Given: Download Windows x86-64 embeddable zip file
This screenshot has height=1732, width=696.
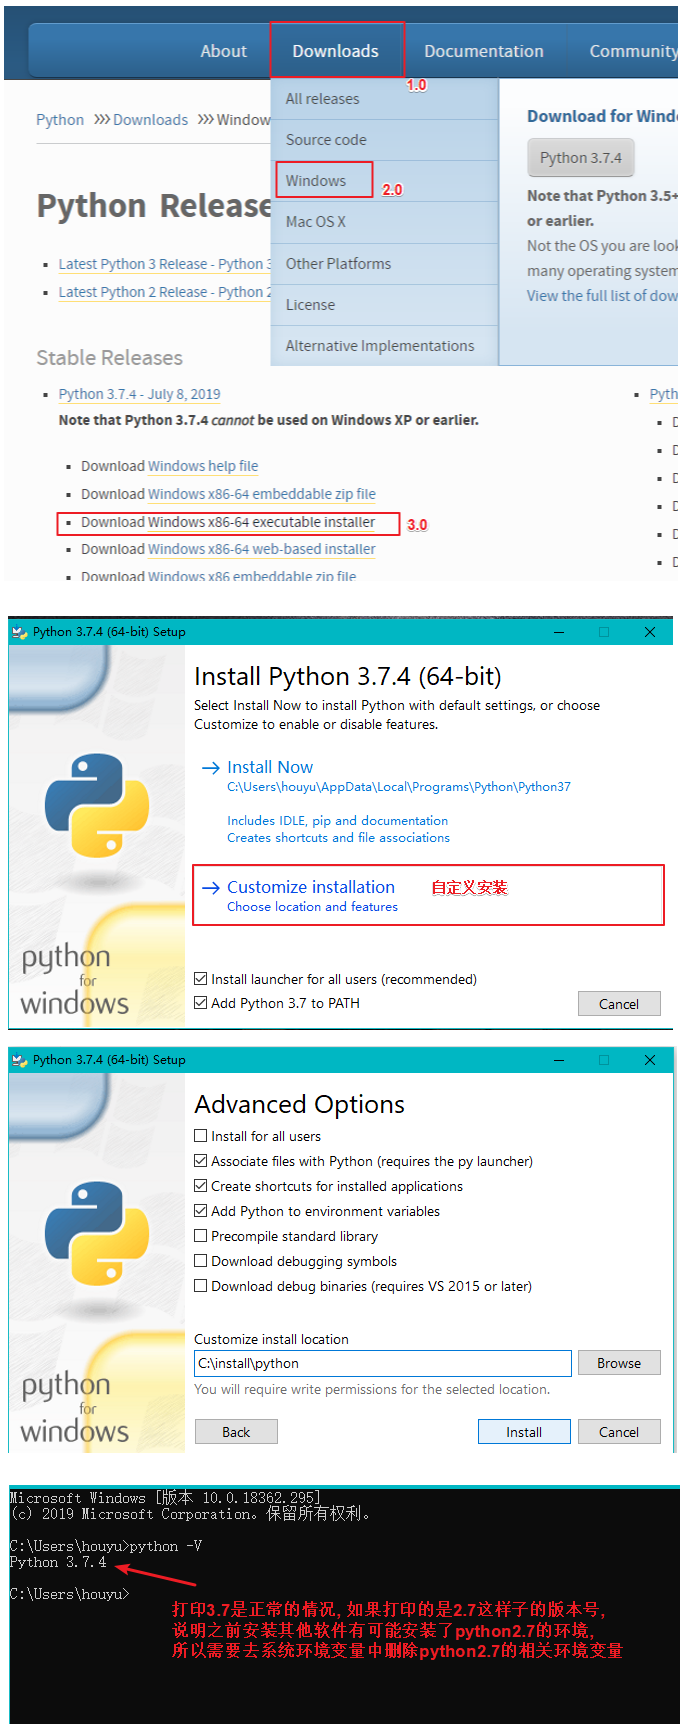Looking at the screenshot, I should coord(262,494).
